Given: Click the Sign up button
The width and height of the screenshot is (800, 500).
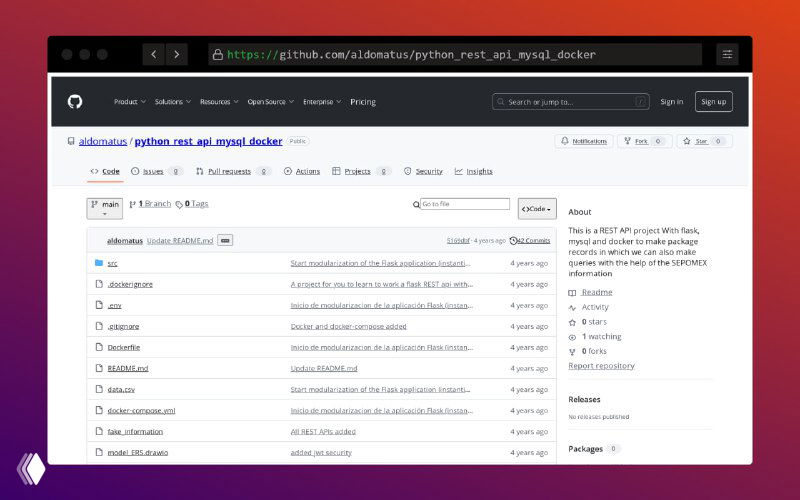Looking at the screenshot, I should point(713,102).
